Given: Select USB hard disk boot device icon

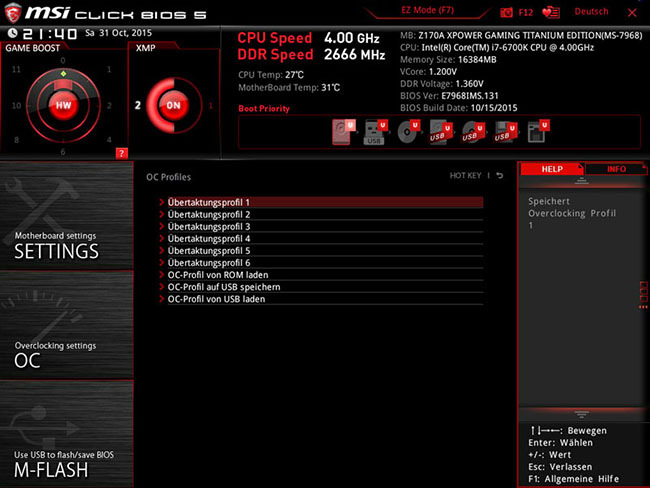Looking at the screenshot, I should 440,132.
